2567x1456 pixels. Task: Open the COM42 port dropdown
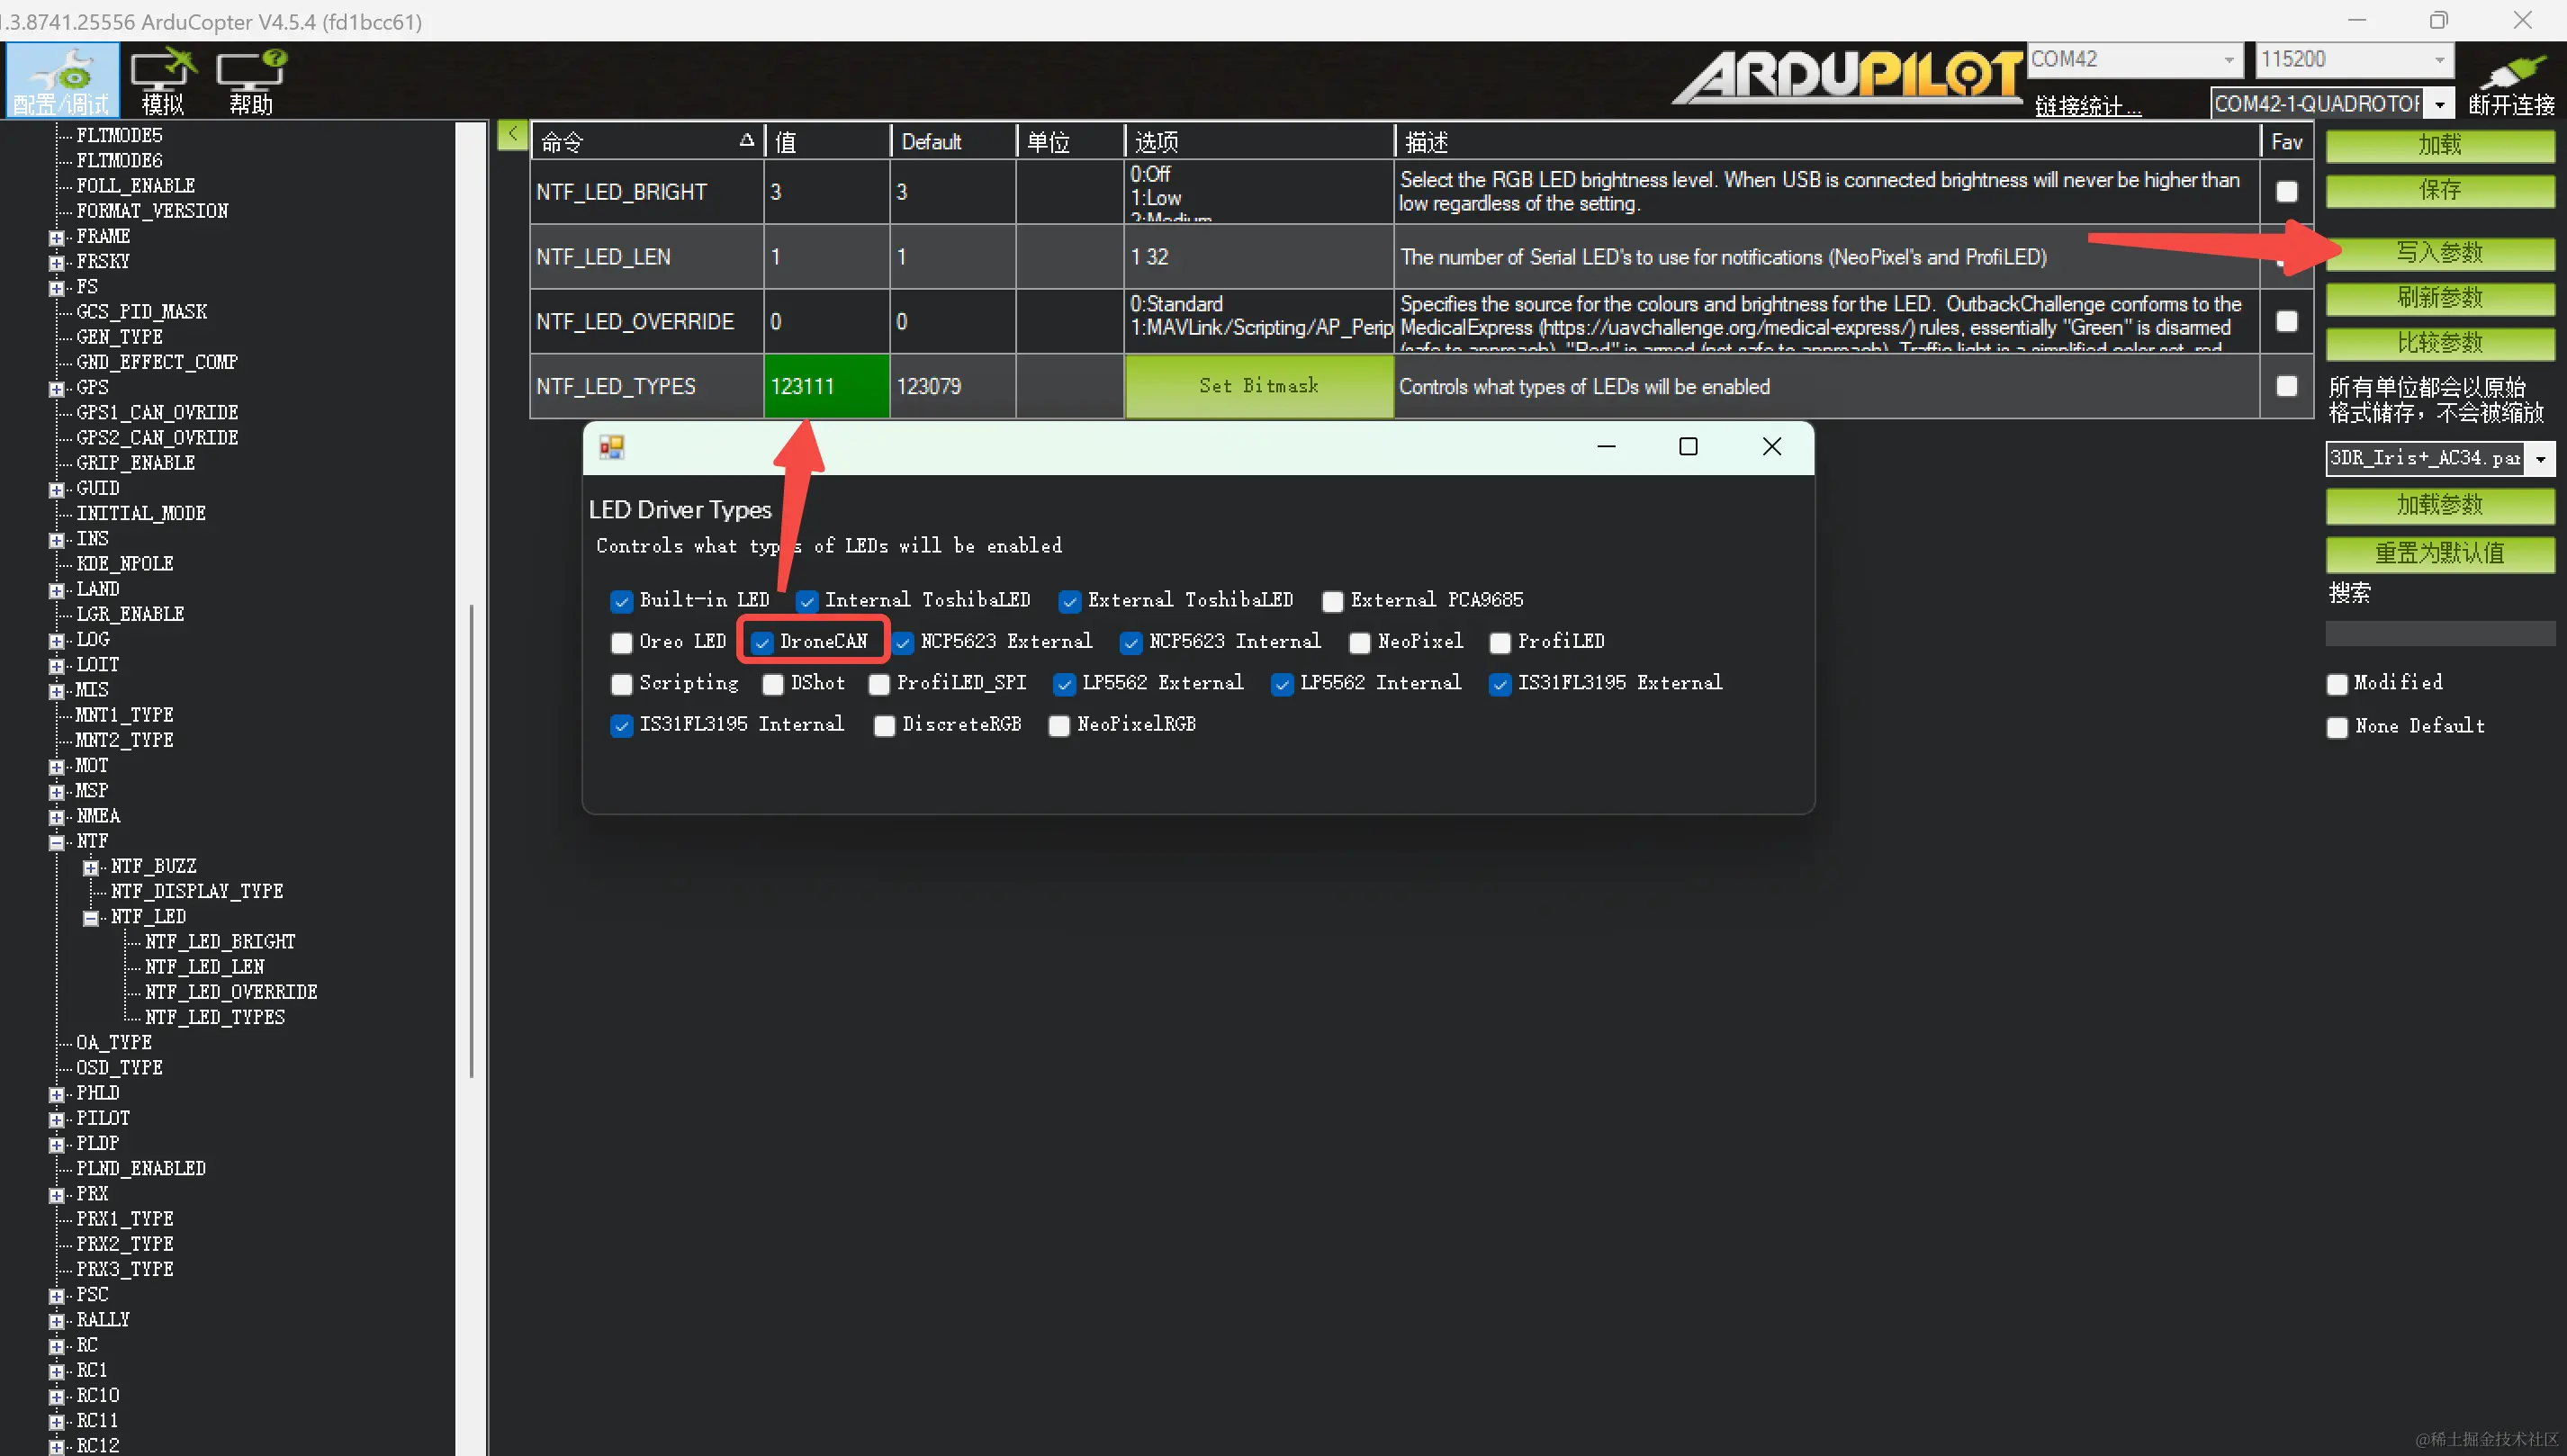coord(2229,60)
